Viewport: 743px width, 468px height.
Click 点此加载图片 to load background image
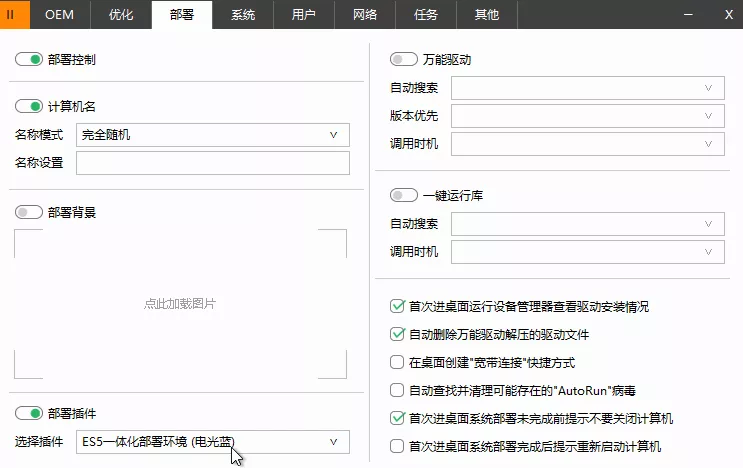180,304
